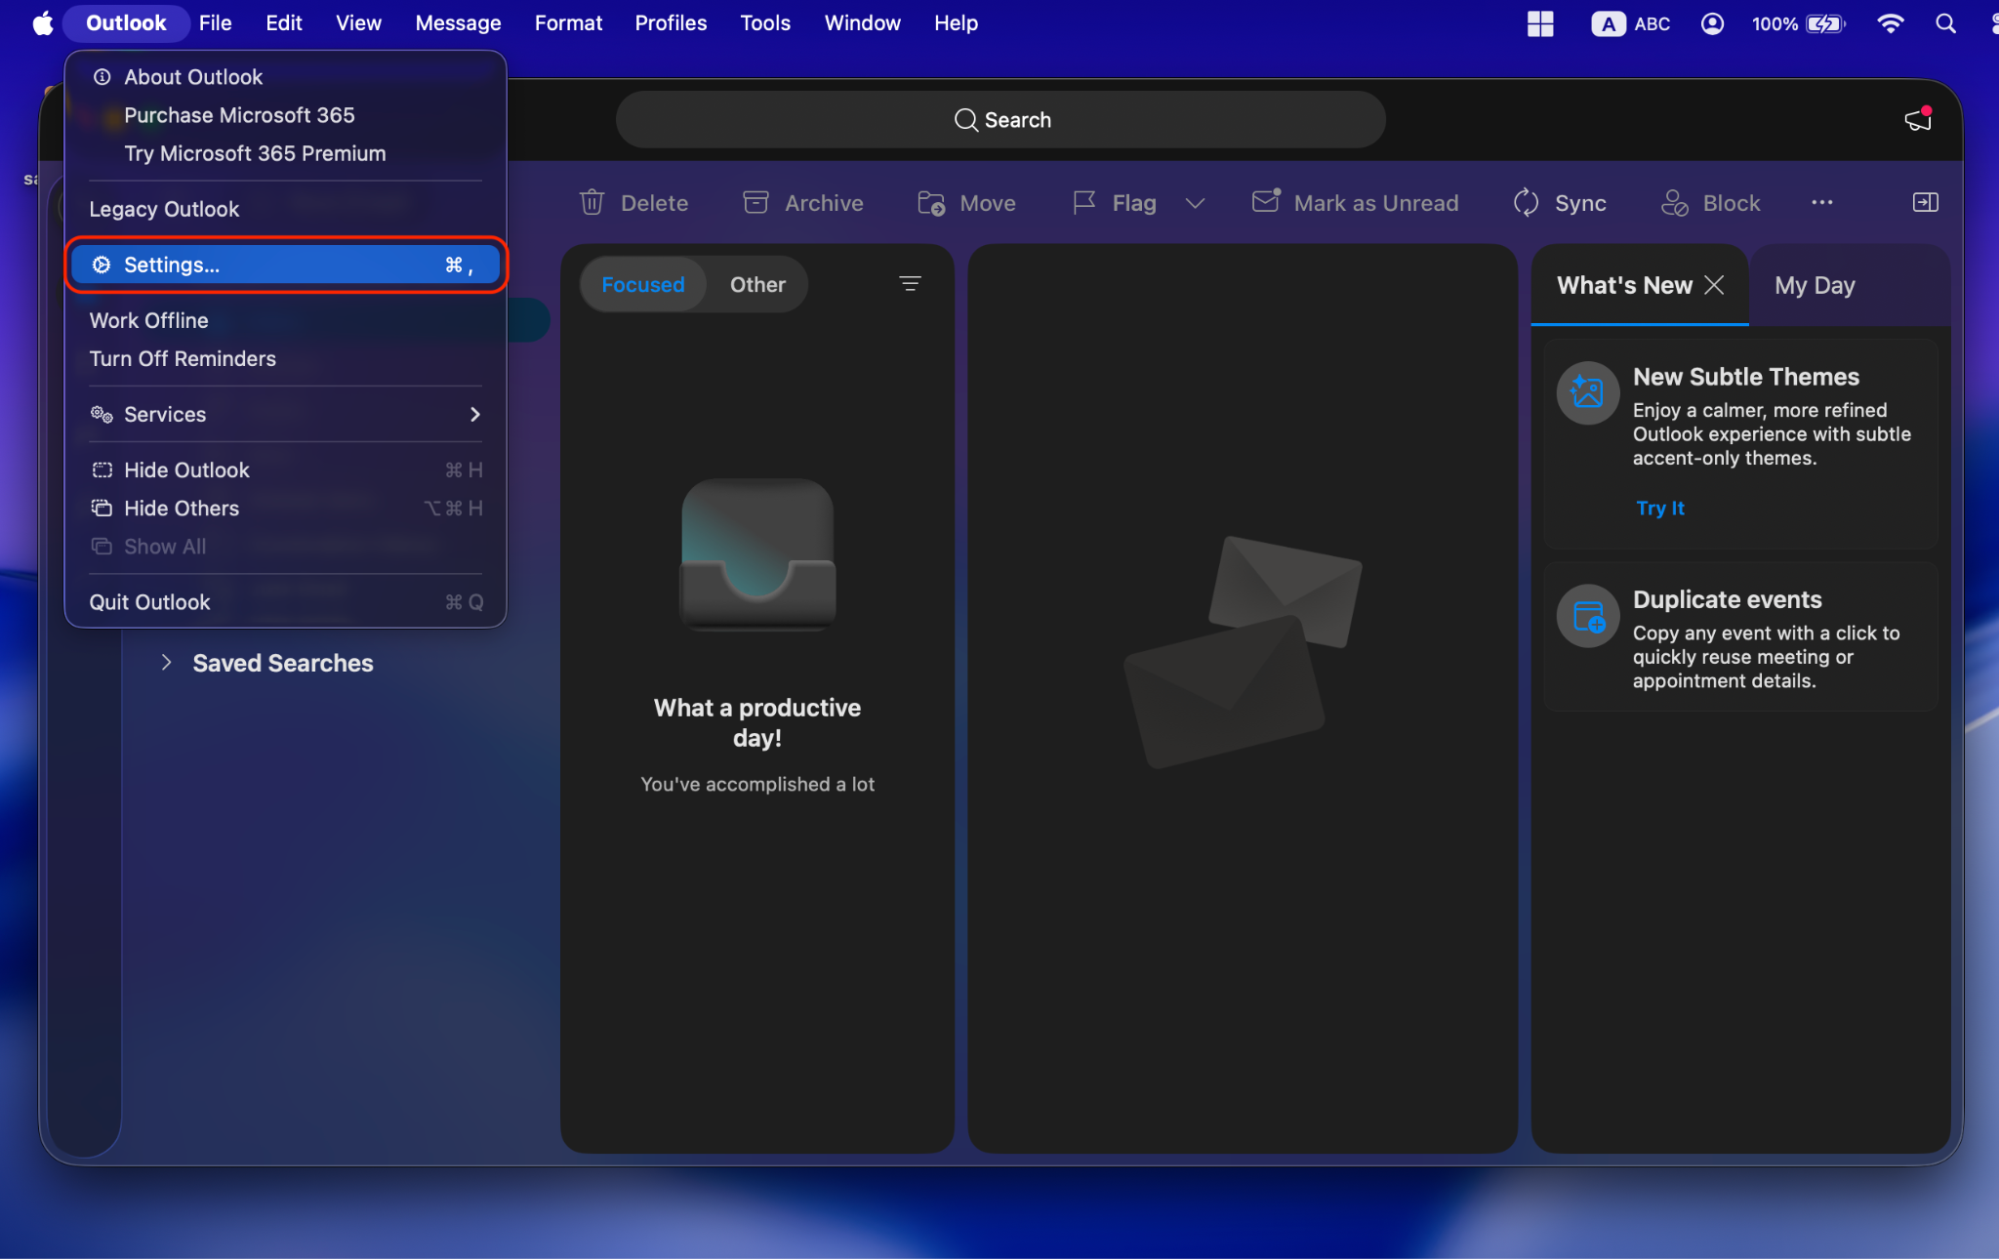The height and width of the screenshot is (1260, 1999).
Task: Click the Archive box icon
Action: (756, 203)
